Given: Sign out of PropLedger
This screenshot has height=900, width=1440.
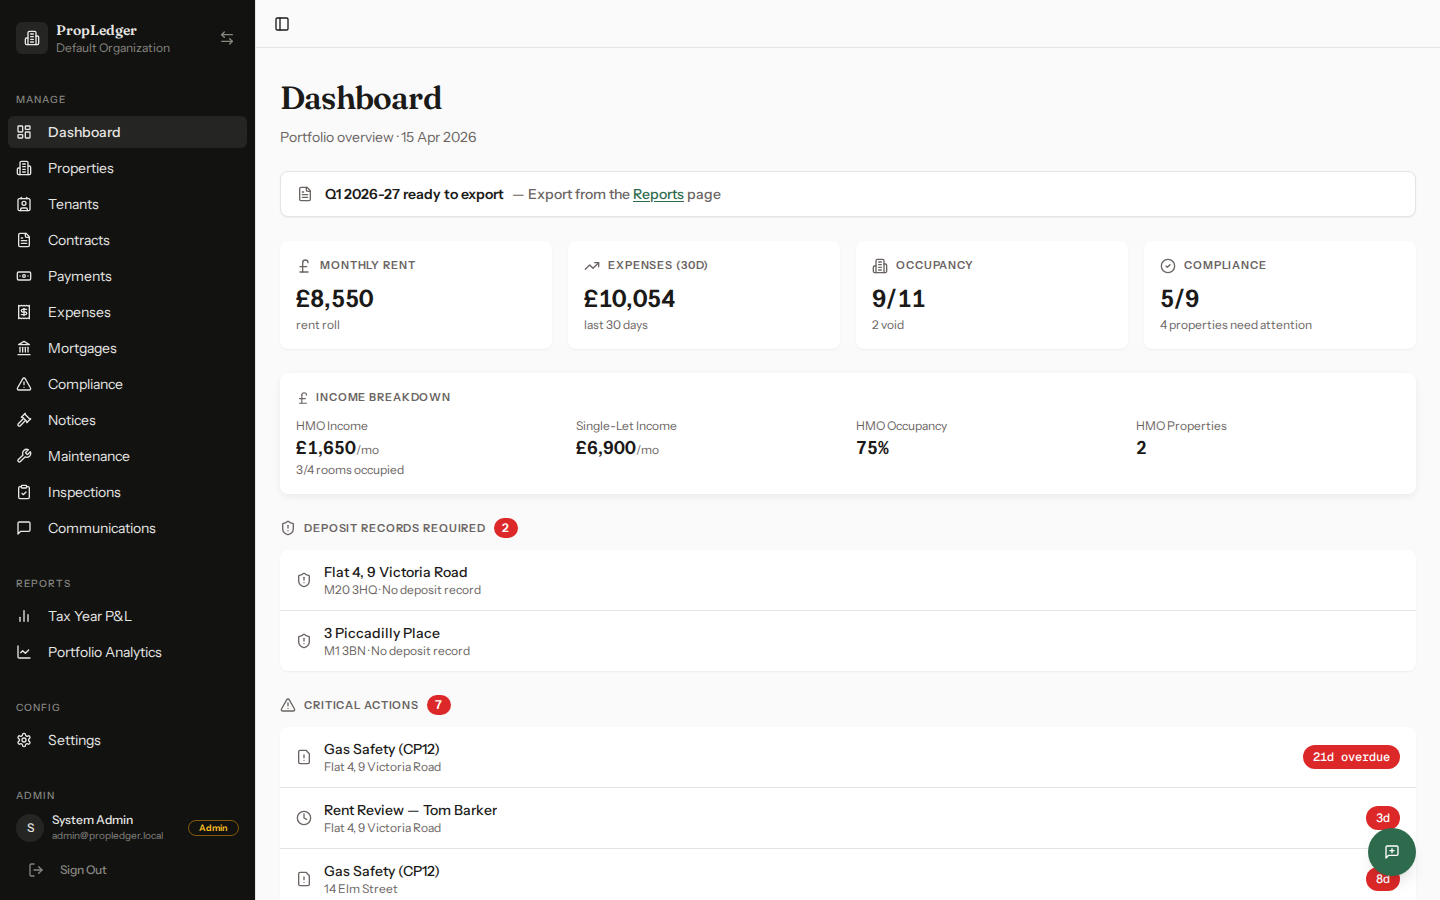Looking at the screenshot, I should tap(83, 869).
